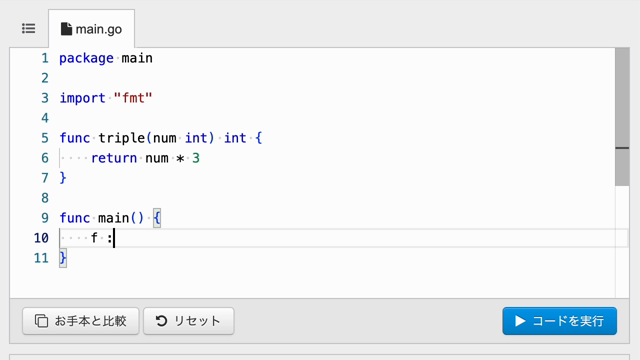Click the "fmt" string on line 3
The height and width of the screenshot is (360, 640).
133,98
